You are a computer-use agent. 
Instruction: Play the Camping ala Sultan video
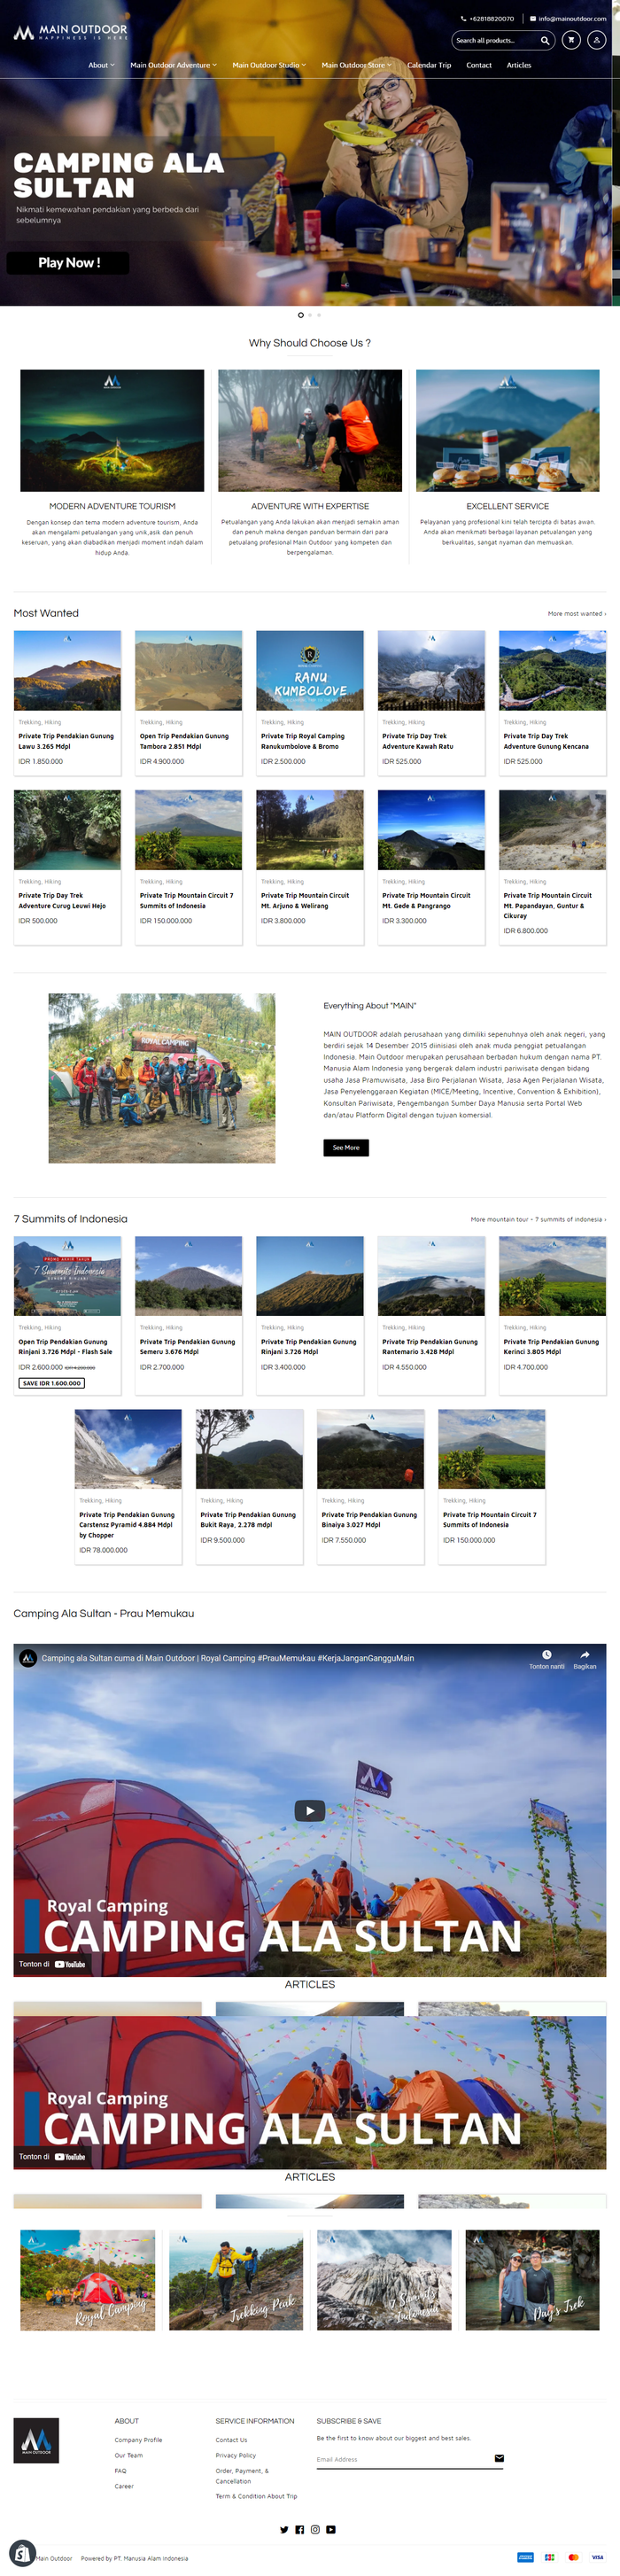click(x=310, y=1810)
